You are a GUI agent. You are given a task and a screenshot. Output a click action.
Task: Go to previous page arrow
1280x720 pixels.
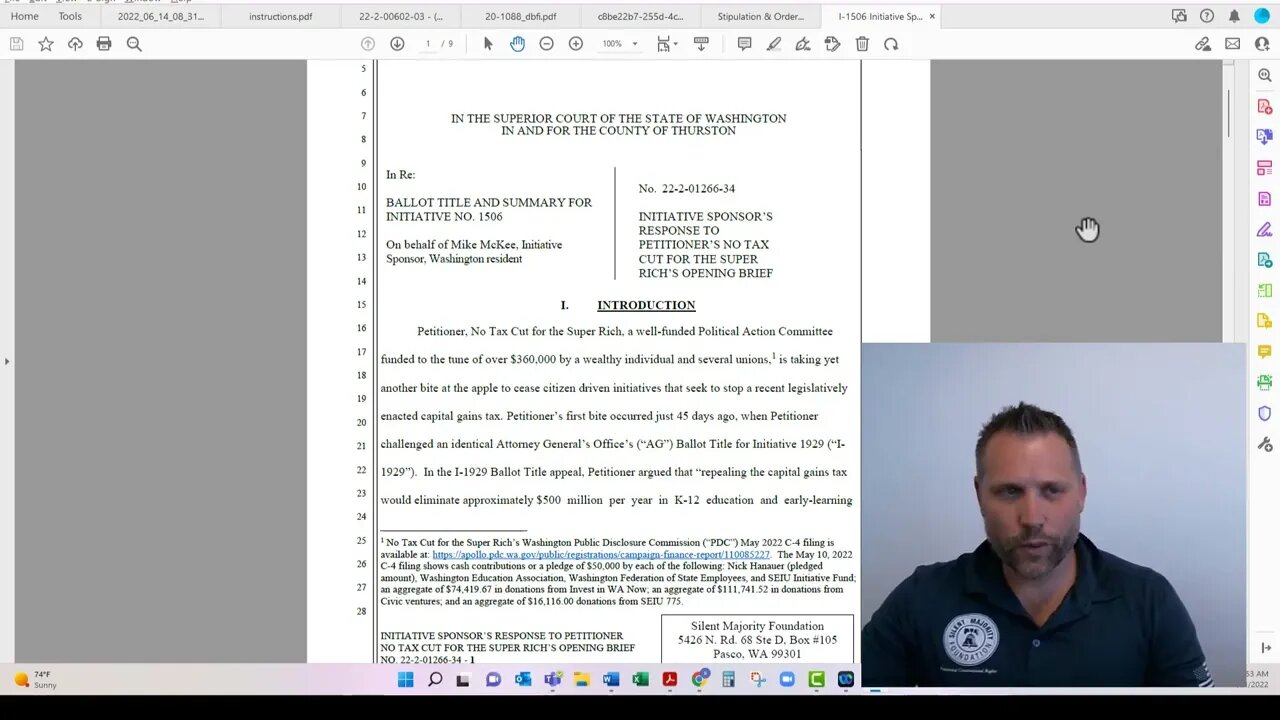click(368, 44)
